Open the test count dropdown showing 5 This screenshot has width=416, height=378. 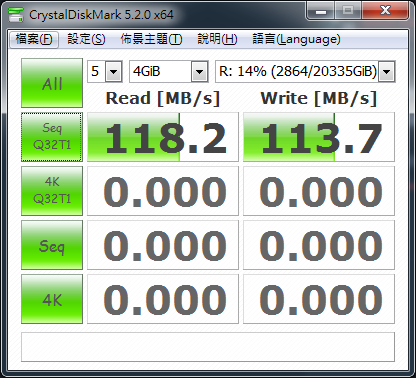(105, 71)
